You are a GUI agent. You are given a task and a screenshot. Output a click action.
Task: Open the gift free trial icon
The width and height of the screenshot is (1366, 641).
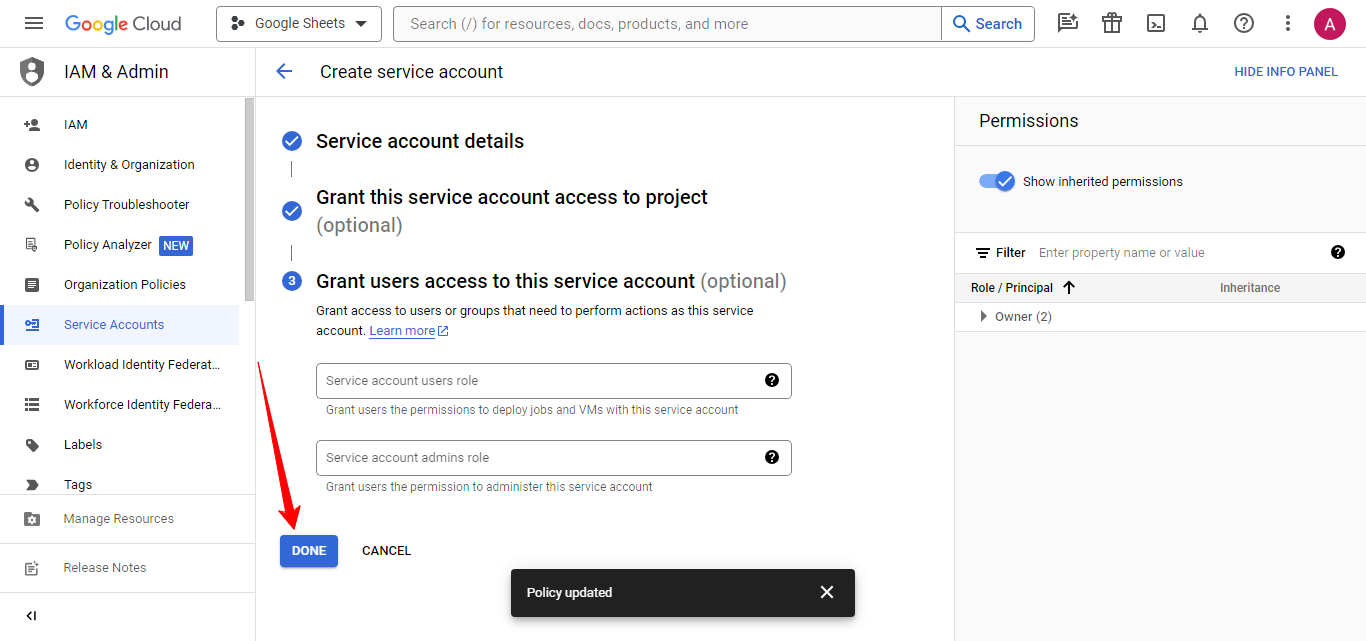click(x=1112, y=24)
